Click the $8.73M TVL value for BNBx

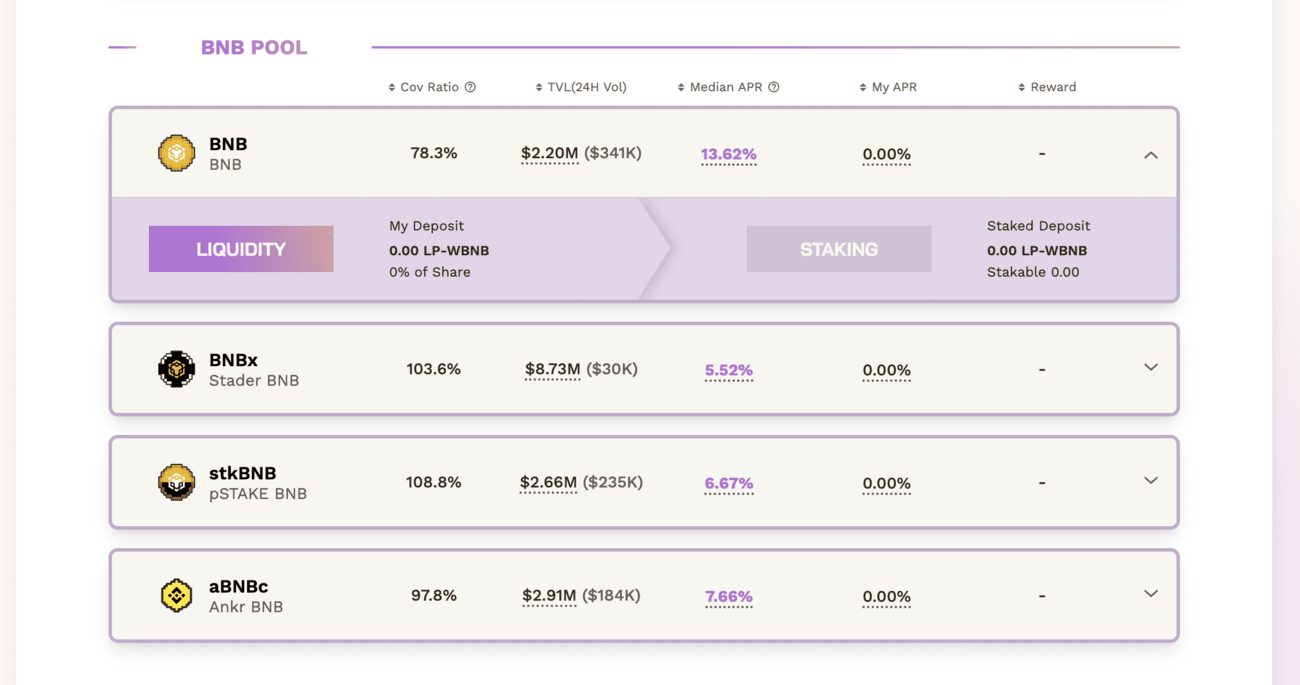pos(553,369)
